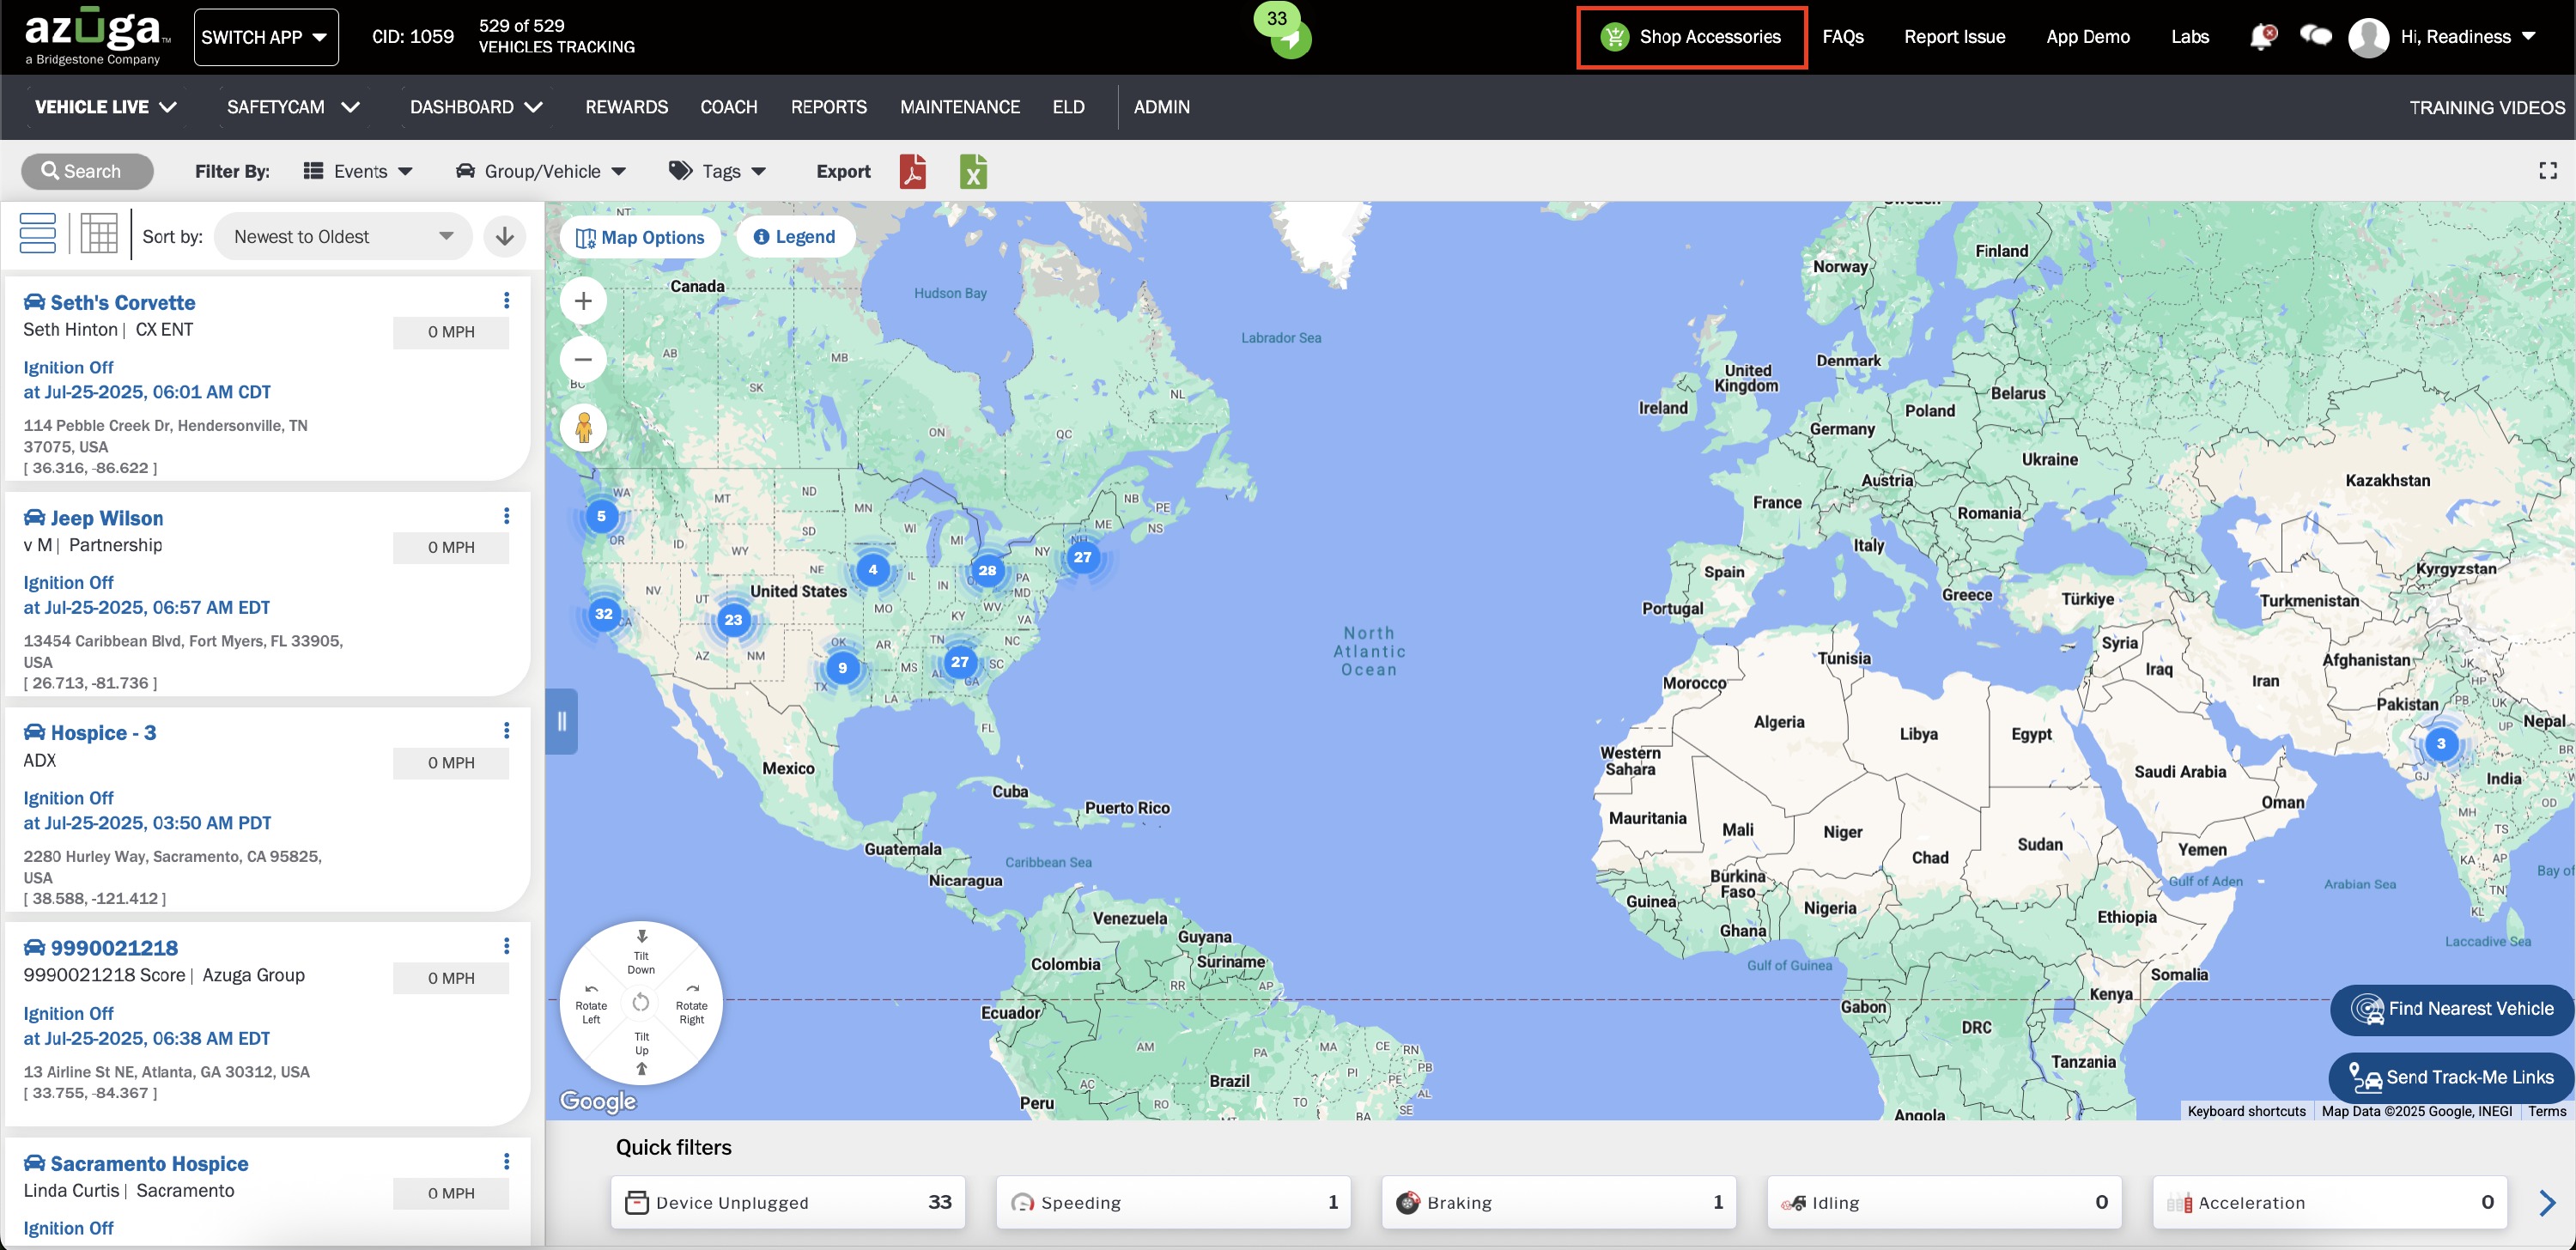
Task: Open the Newest to Oldest sort dropdown
Action: tap(343, 237)
